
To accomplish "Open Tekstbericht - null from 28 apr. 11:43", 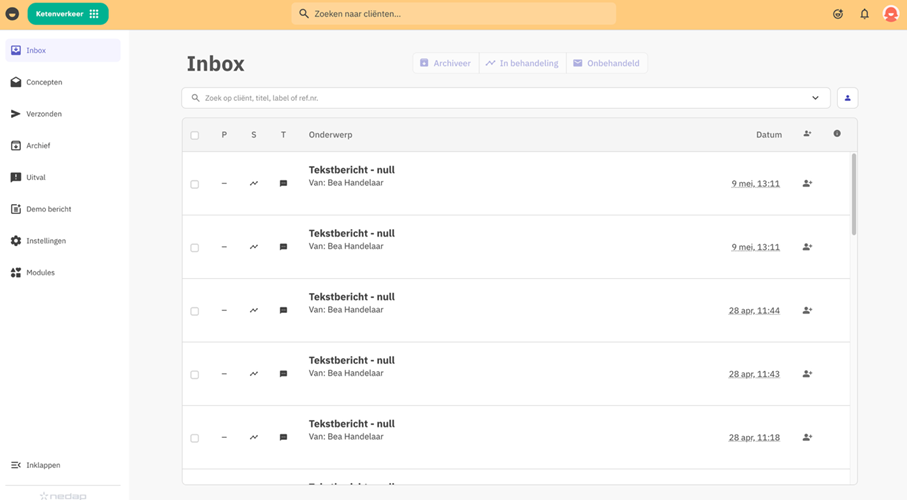I will click(x=352, y=361).
